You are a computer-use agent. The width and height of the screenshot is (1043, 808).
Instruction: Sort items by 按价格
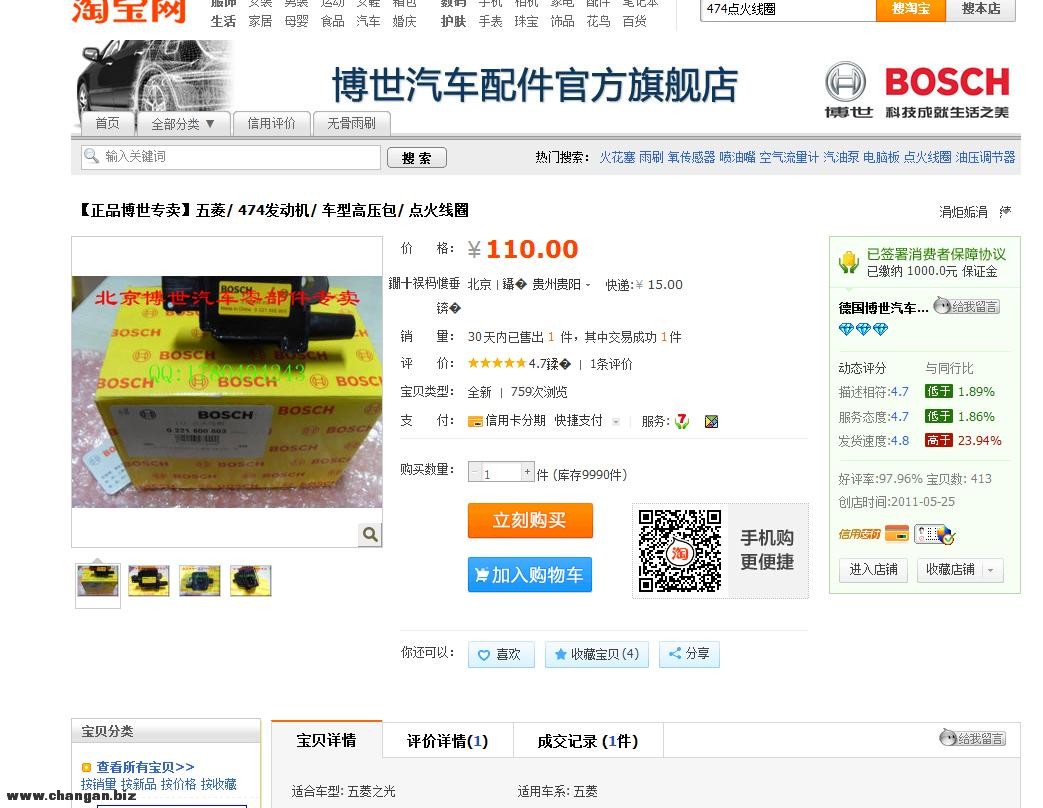tap(178, 785)
